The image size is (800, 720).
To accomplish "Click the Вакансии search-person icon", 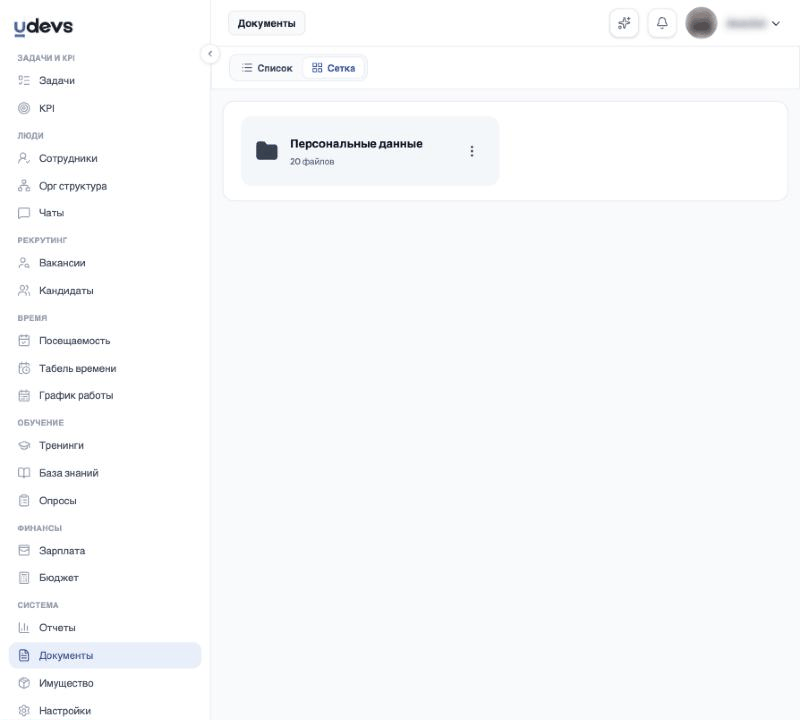I will tap(24, 263).
